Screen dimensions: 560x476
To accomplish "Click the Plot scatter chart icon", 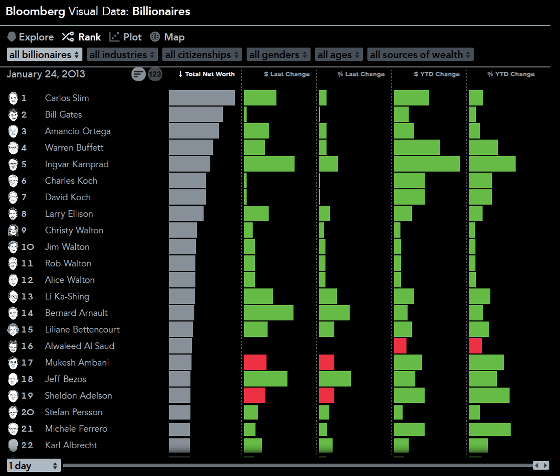I will [114, 37].
